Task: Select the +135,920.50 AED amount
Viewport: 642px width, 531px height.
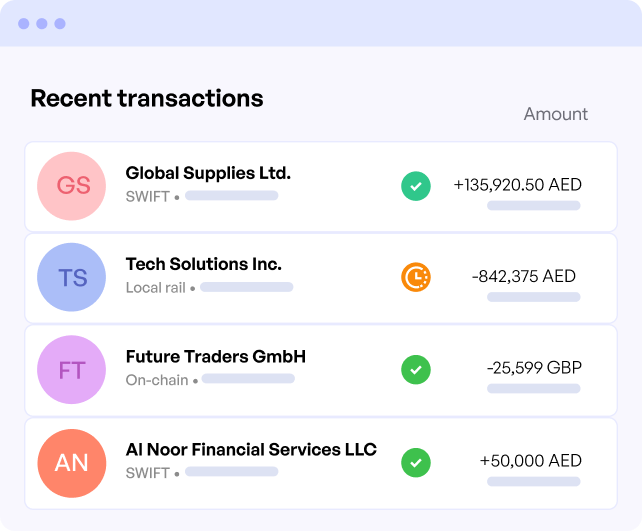Action: click(518, 185)
